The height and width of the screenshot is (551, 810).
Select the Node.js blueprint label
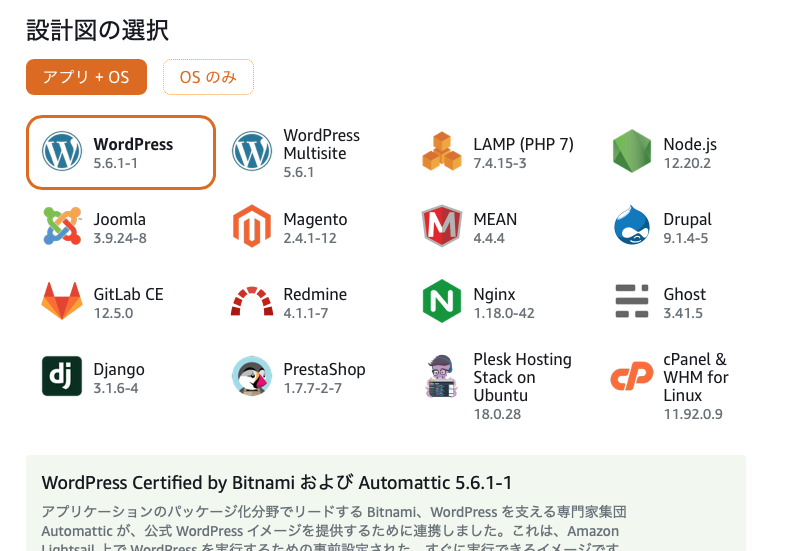tap(690, 144)
